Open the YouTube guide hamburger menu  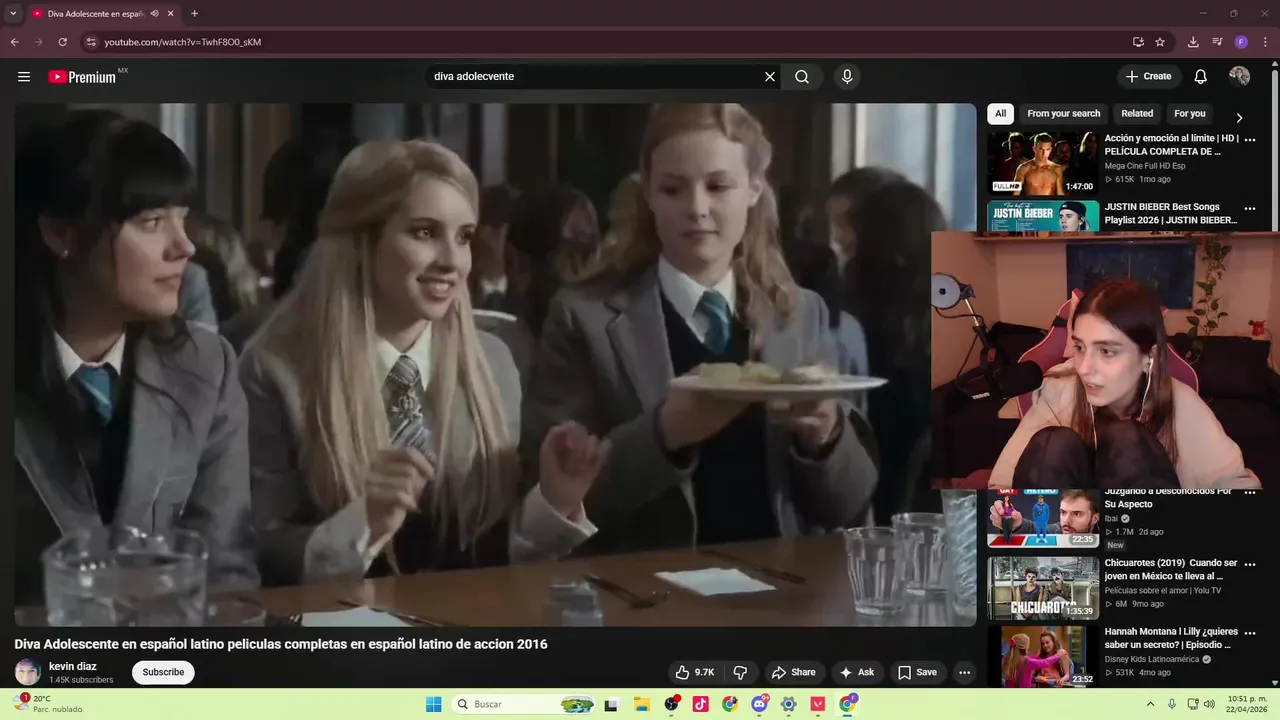24,77
